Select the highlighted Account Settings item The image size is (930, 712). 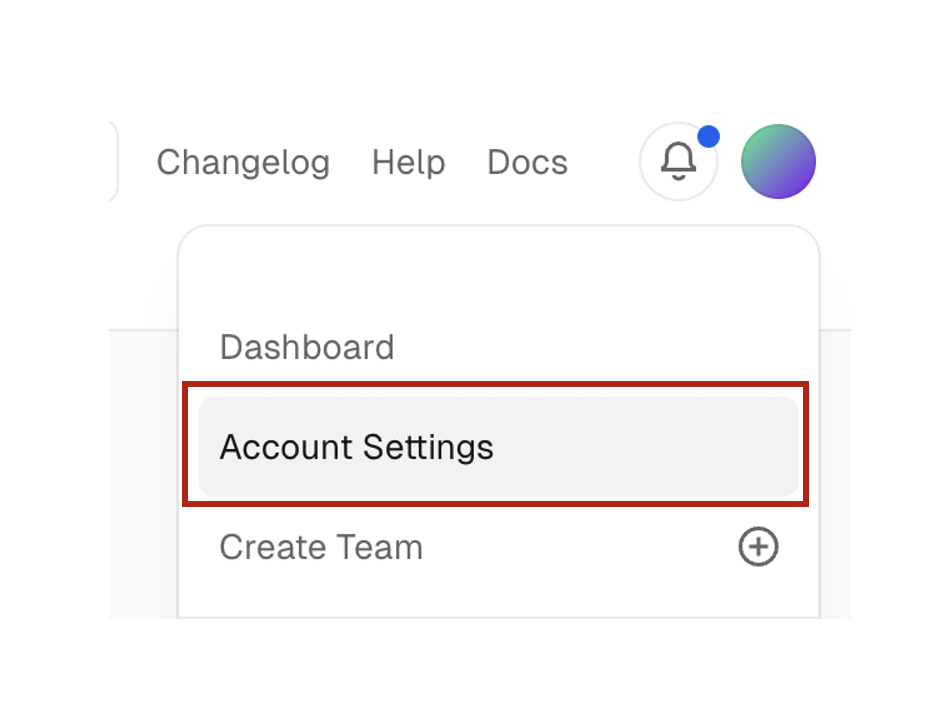pyautogui.click(x=497, y=447)
